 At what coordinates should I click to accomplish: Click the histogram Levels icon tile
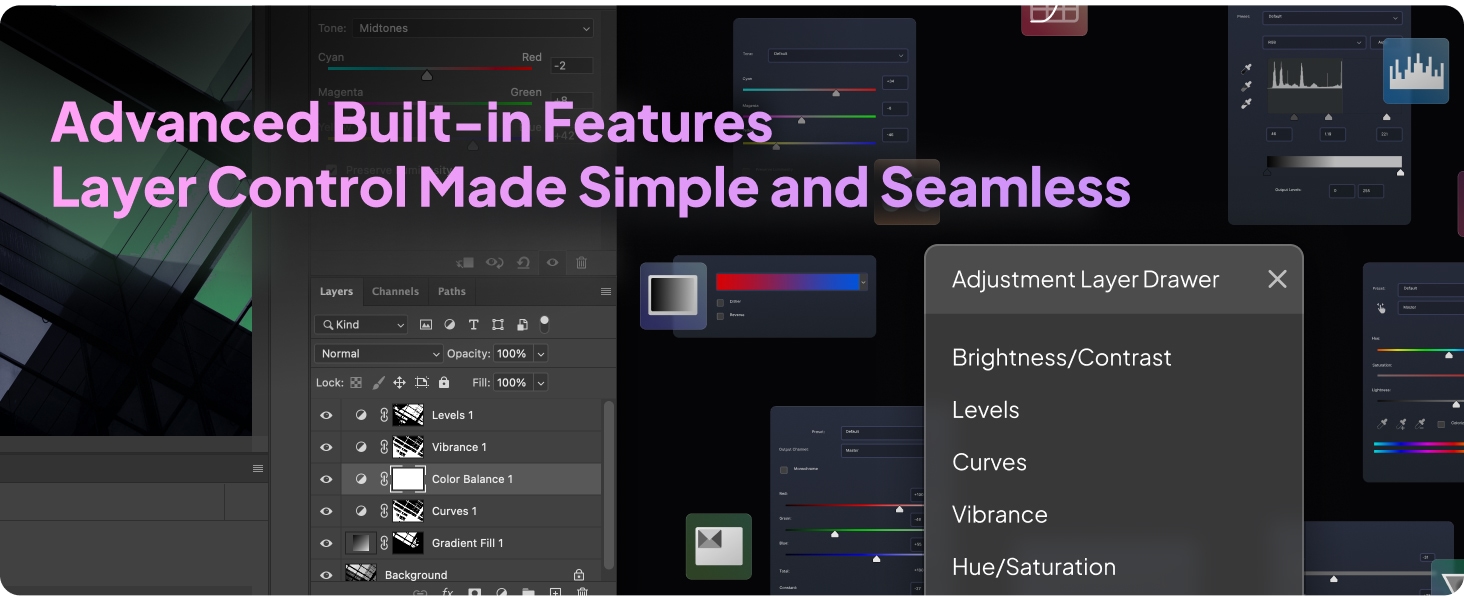pyautogui.click(x=1415, y=71)
